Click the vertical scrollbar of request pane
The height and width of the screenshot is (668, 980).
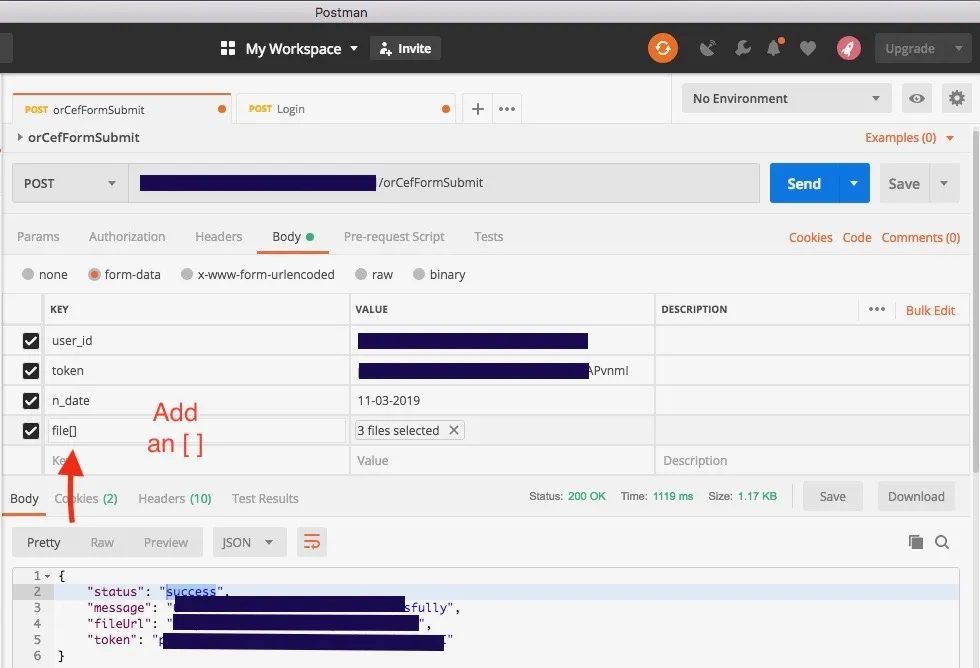click(976, 300)
